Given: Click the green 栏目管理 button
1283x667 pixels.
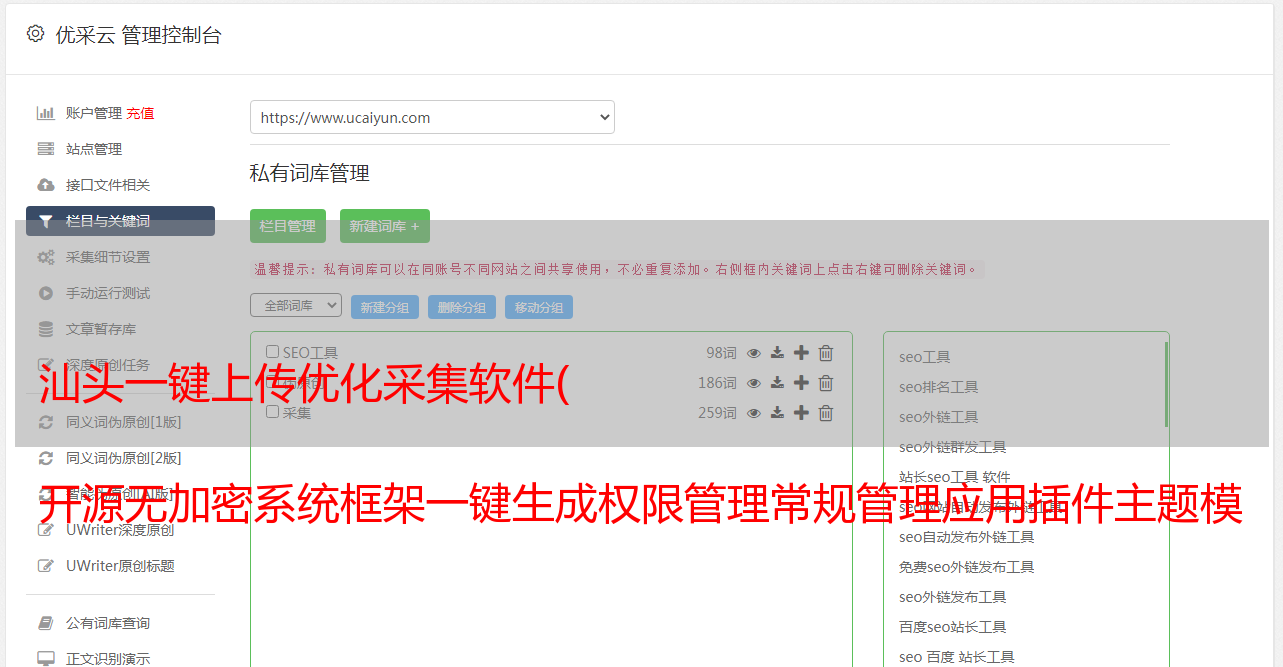Looking at the screenshot, I should click(x=288, y=226).
